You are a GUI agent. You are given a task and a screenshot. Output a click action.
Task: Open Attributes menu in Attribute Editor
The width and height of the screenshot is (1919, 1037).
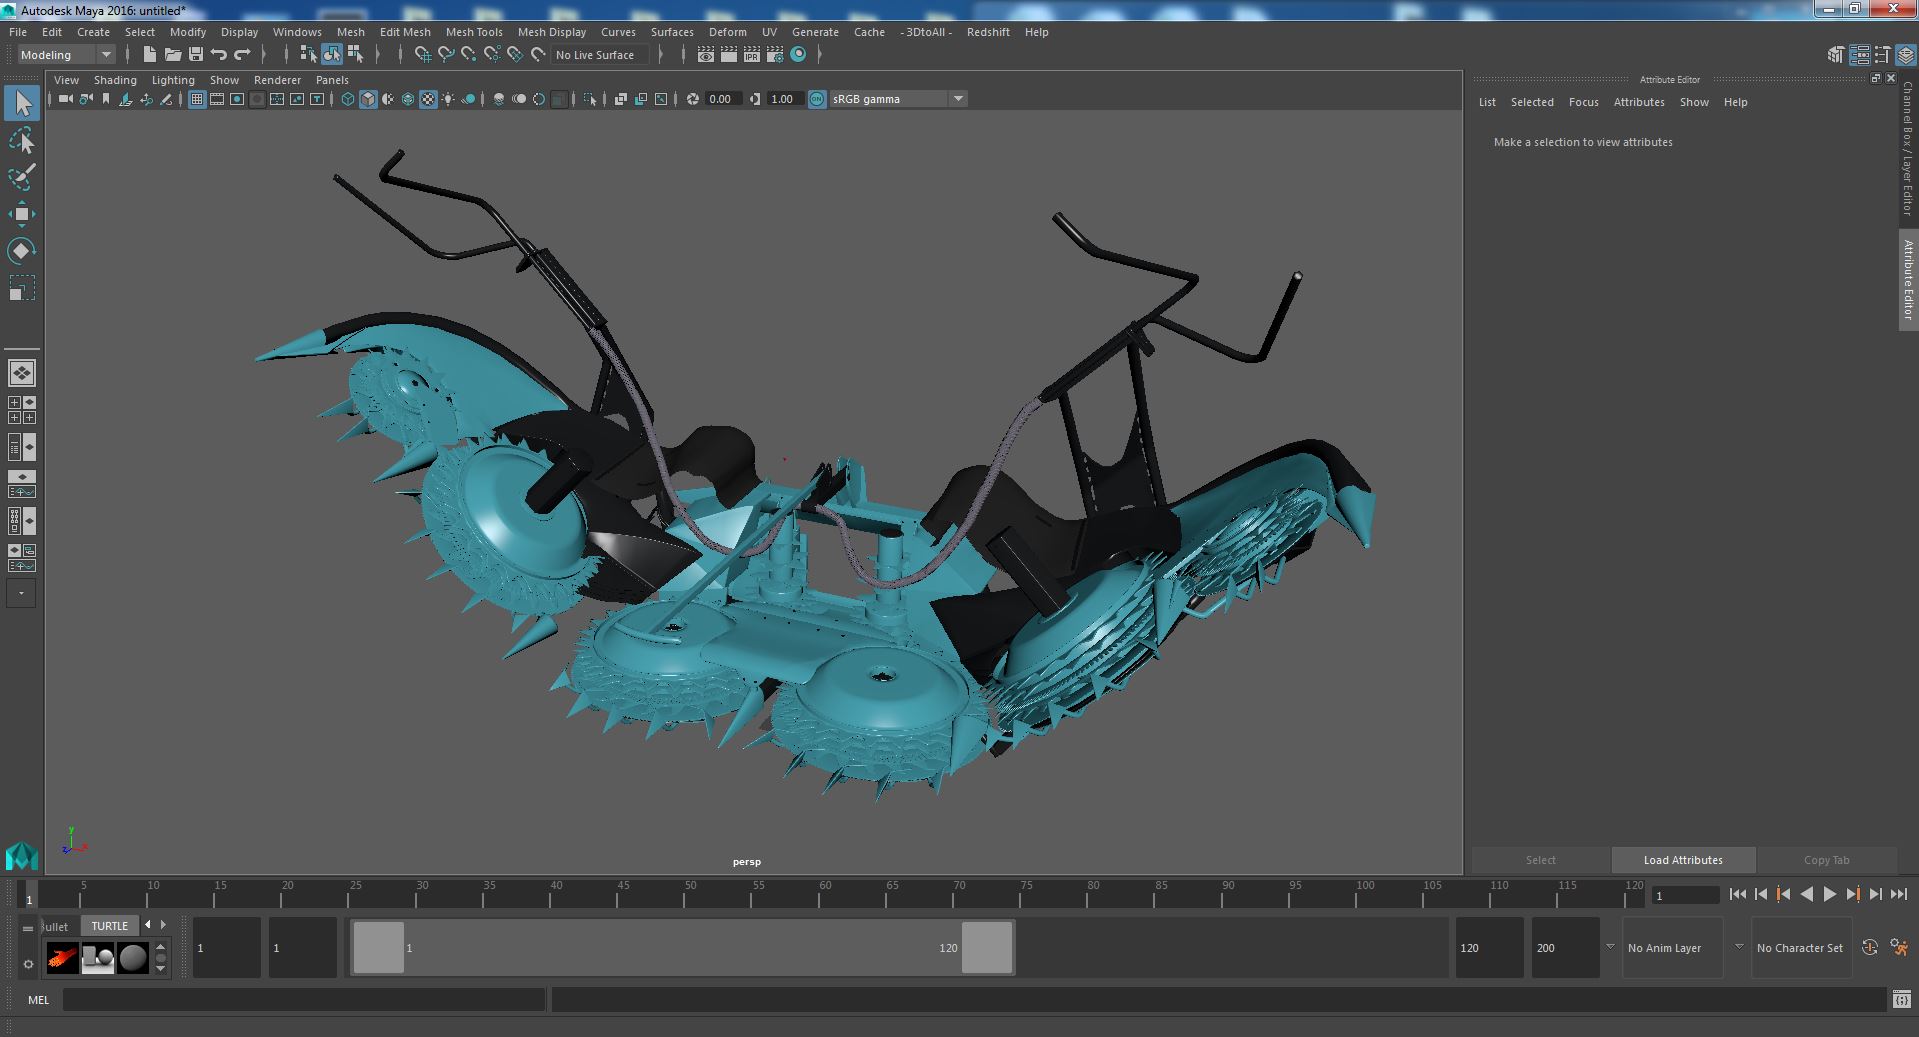point(1639,102)
